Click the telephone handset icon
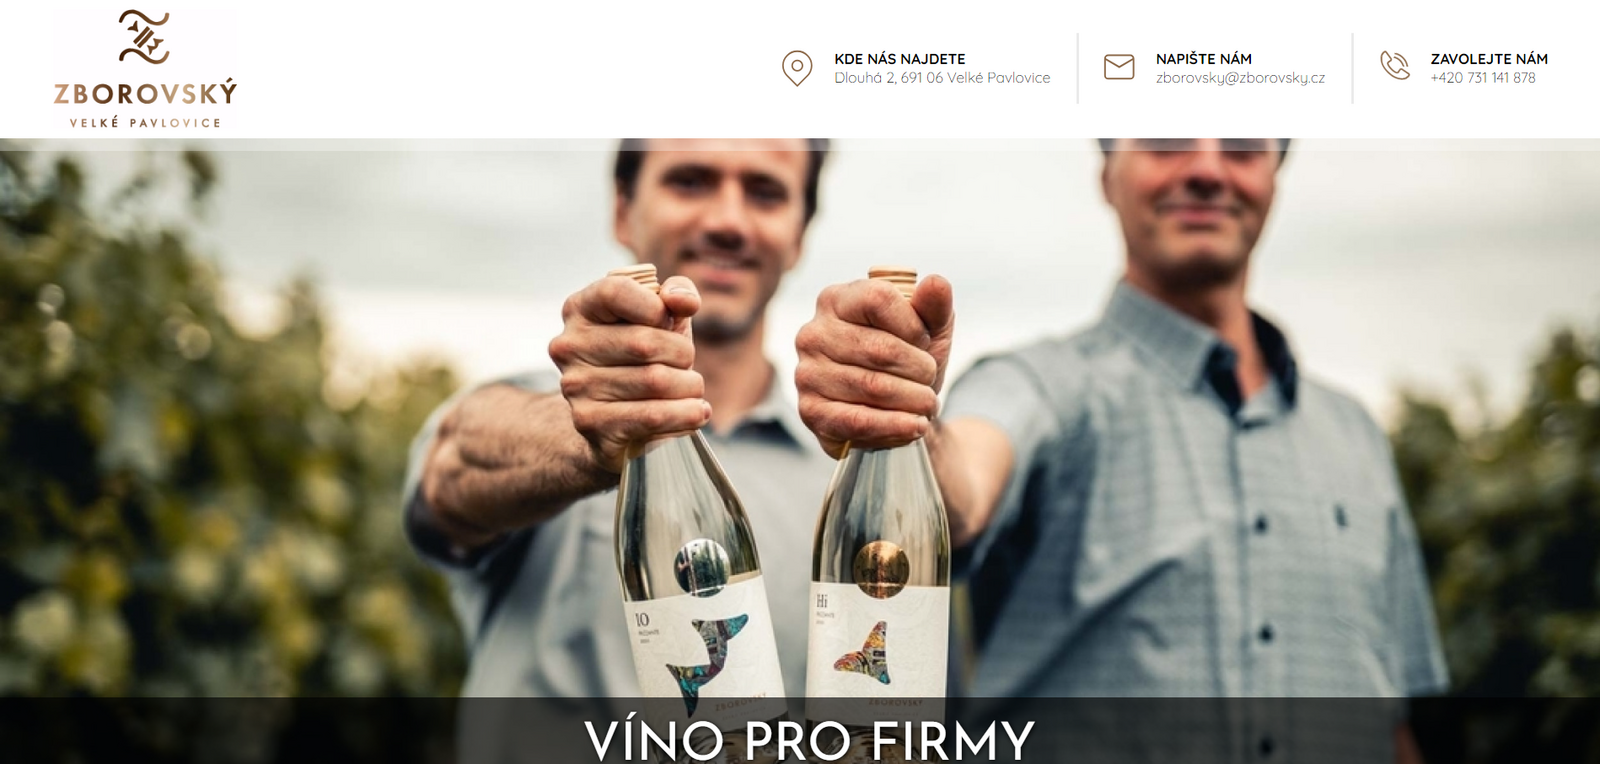This screenshot has width=1600, height=764. pos(1394,65)
